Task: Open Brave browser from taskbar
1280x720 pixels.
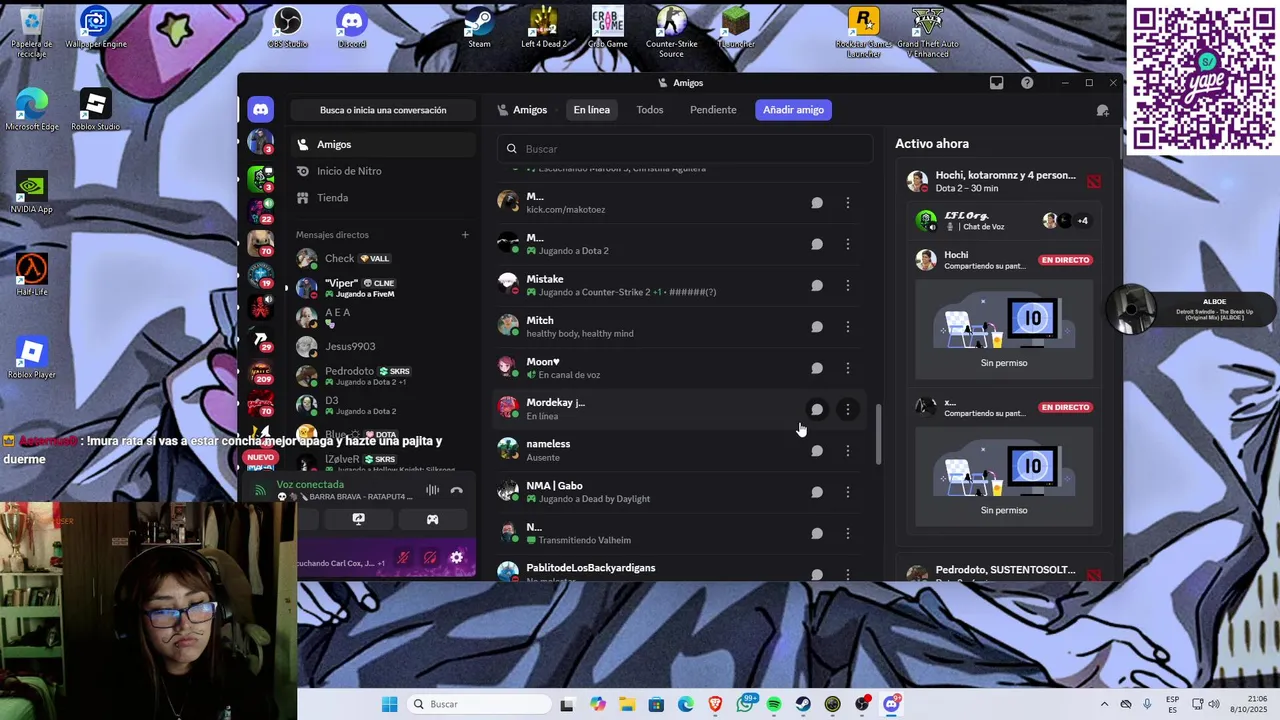Action: (715, 704)
